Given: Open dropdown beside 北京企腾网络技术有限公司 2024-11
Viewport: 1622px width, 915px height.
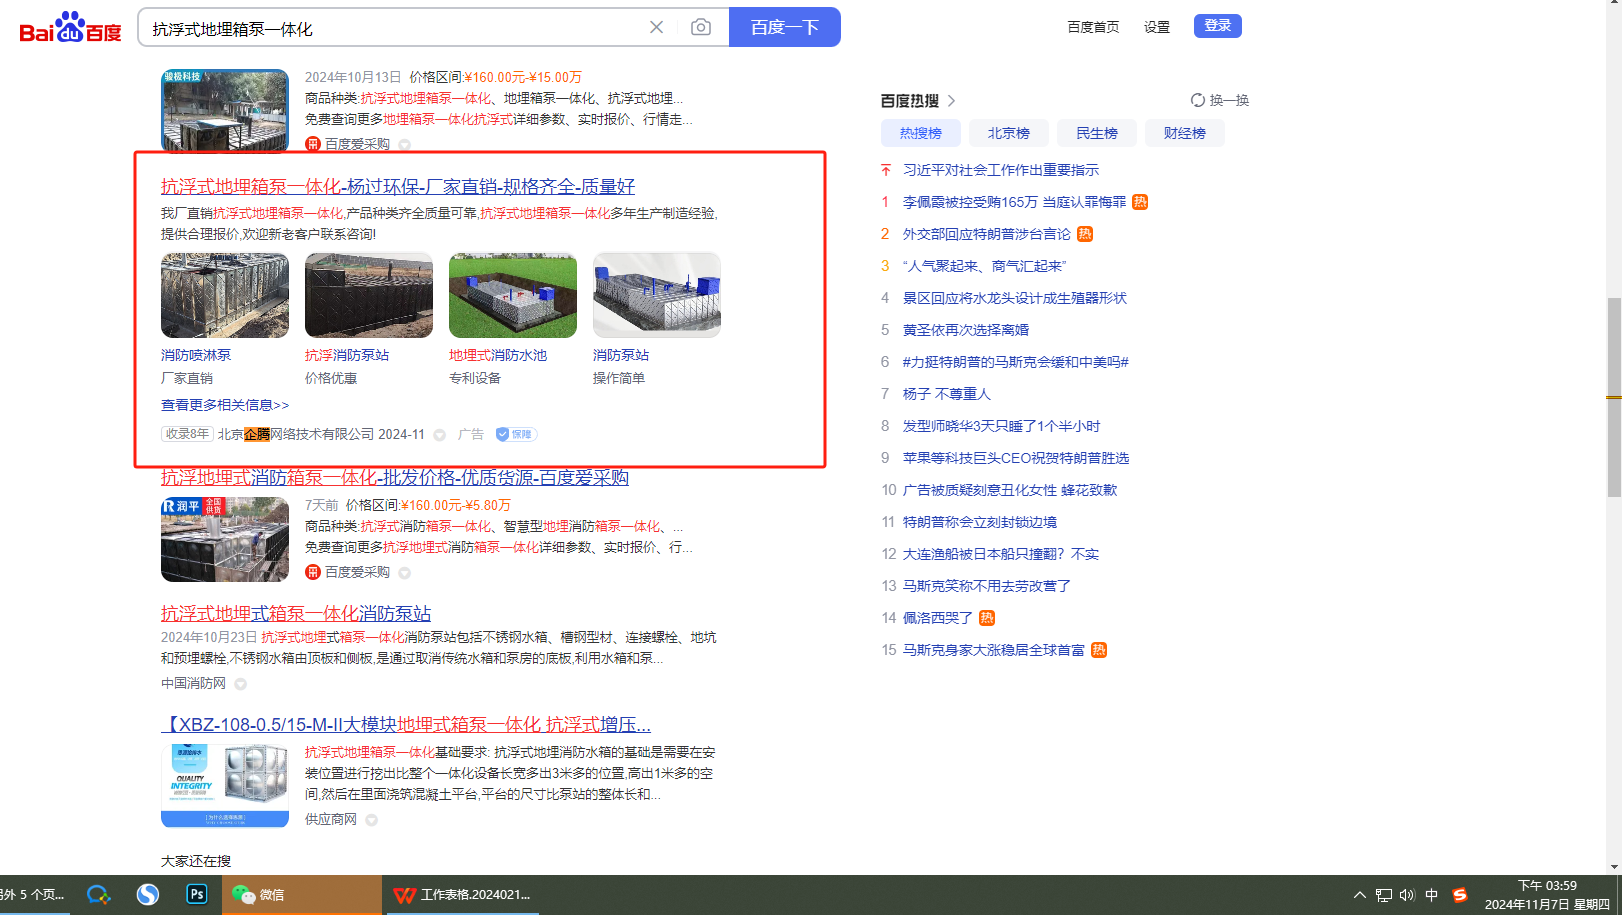Looking at the screenshot, I should [x=440, y=435].
